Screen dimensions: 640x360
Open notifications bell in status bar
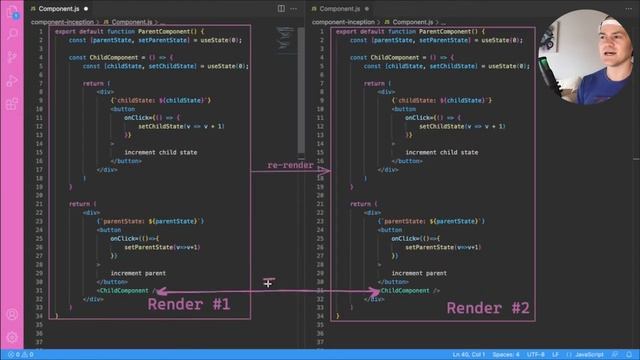(629, 354)
